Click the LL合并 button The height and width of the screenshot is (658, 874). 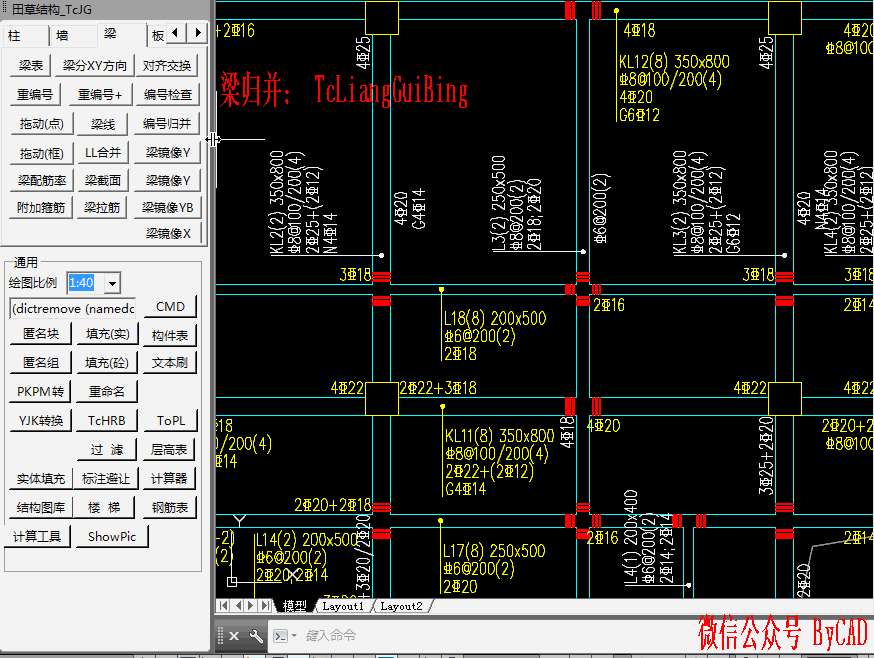(103, 153)
